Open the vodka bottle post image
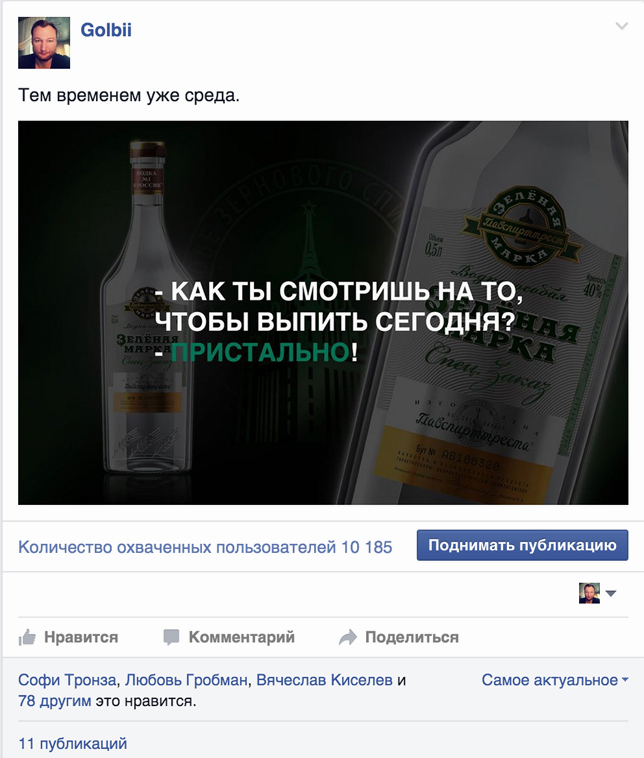644x758 pixels. coord(323,313)
